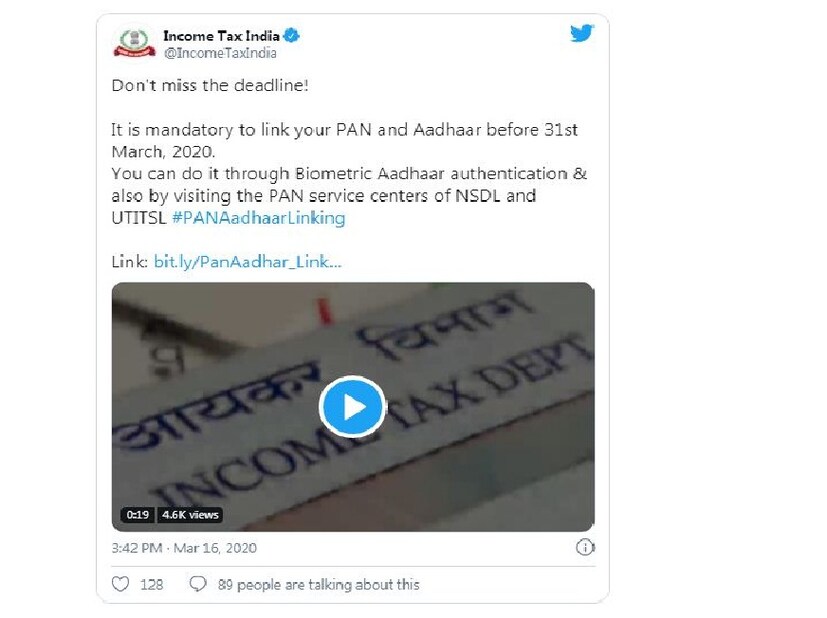This screenshot has height=618, width=827.
Task: Like the tweet using heart icon
Action: coord(120,584)
